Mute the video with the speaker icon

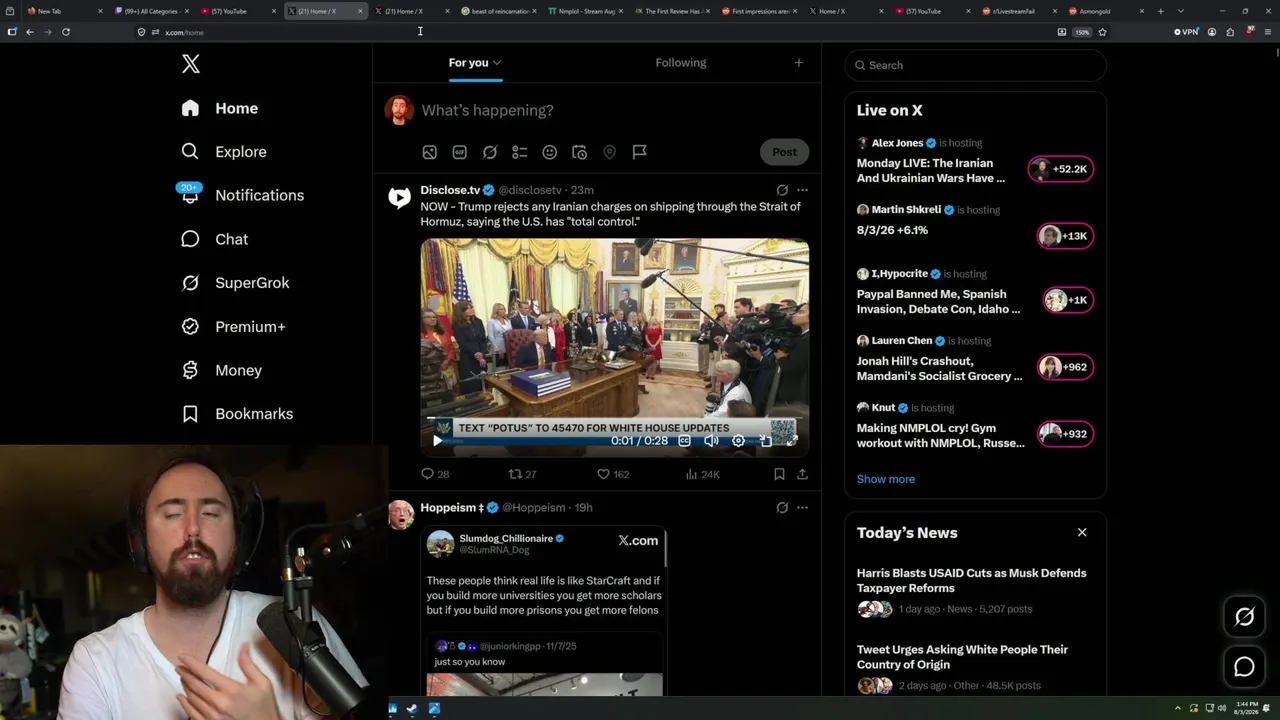click(711, 441)
